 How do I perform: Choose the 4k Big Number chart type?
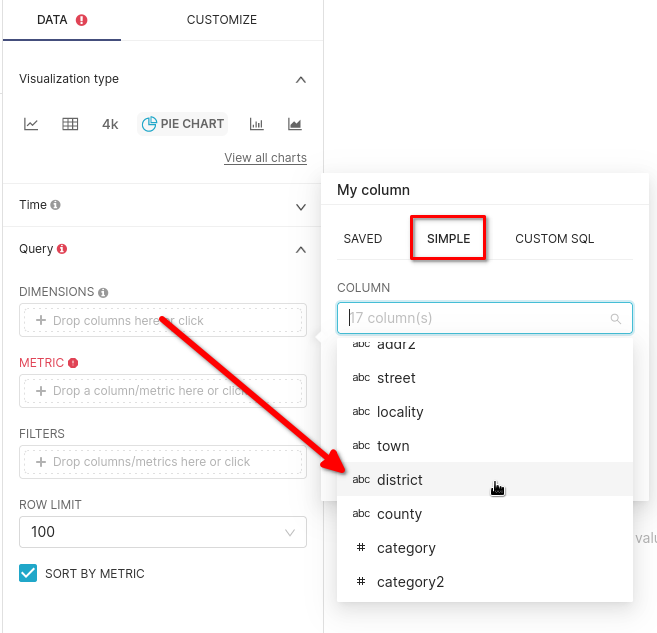(x=110, y=124)
